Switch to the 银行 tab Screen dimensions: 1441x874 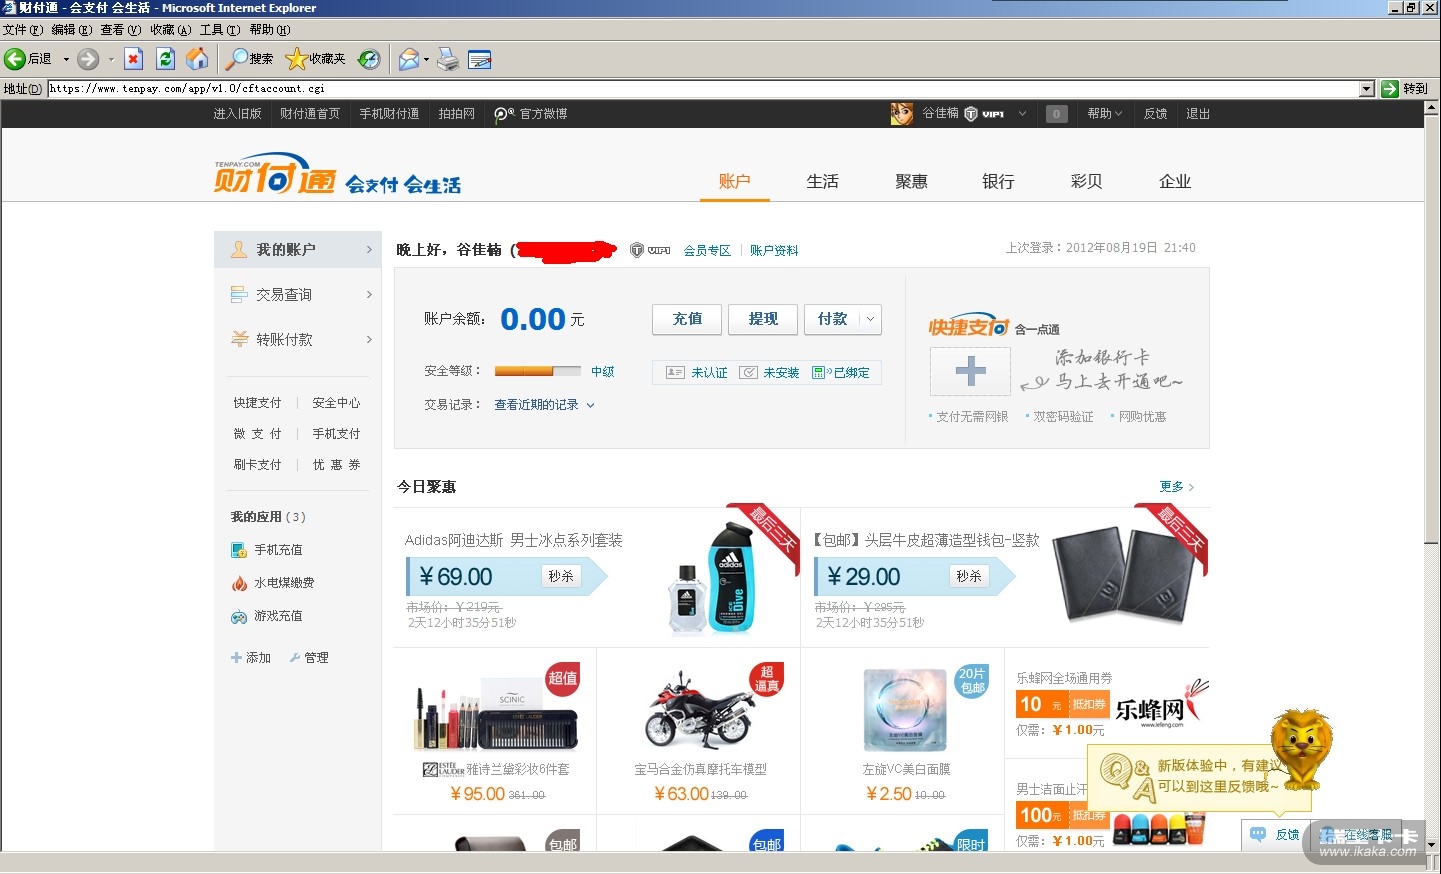click(998, 181)
